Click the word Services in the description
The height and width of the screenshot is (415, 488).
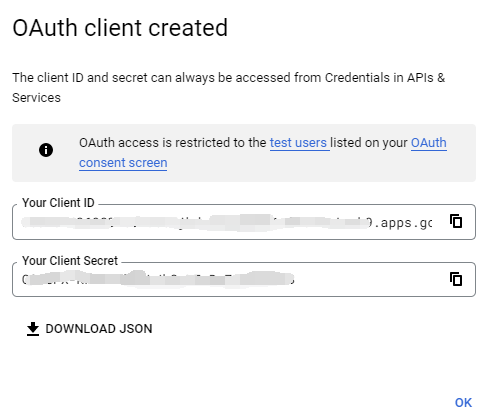36,98
